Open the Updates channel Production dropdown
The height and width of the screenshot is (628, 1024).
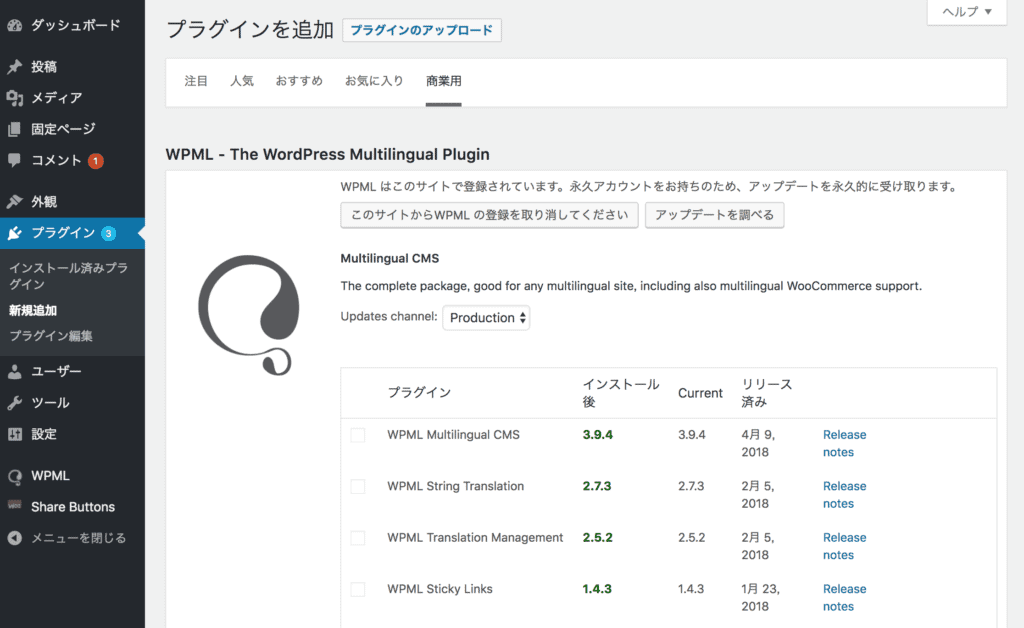tap(487, 318)
